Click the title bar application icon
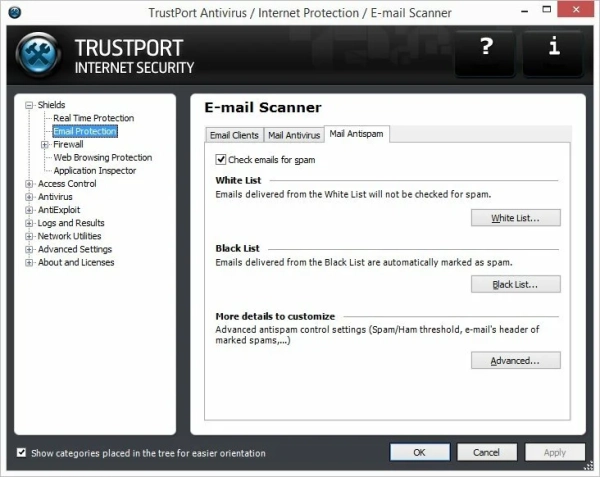Image resolution: width=600 pixels, height=477 pixels. [x=15, y=13]
